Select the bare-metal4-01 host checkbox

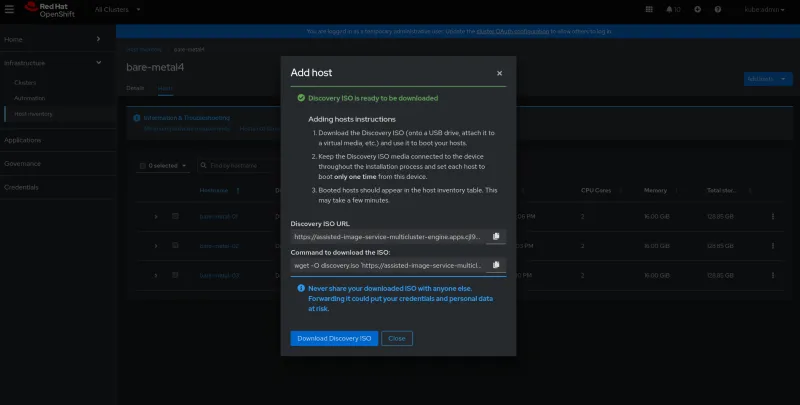(175, 216)
